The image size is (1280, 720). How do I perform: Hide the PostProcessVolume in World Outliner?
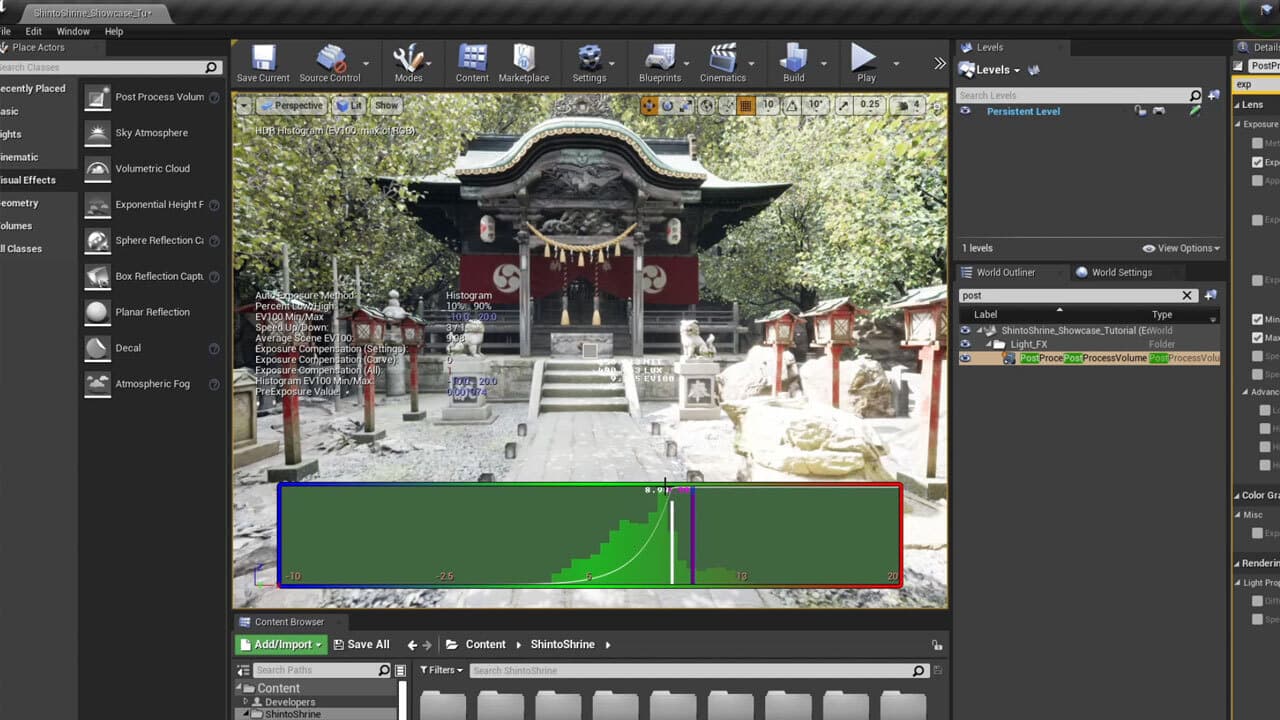click(x=964, y=358)
